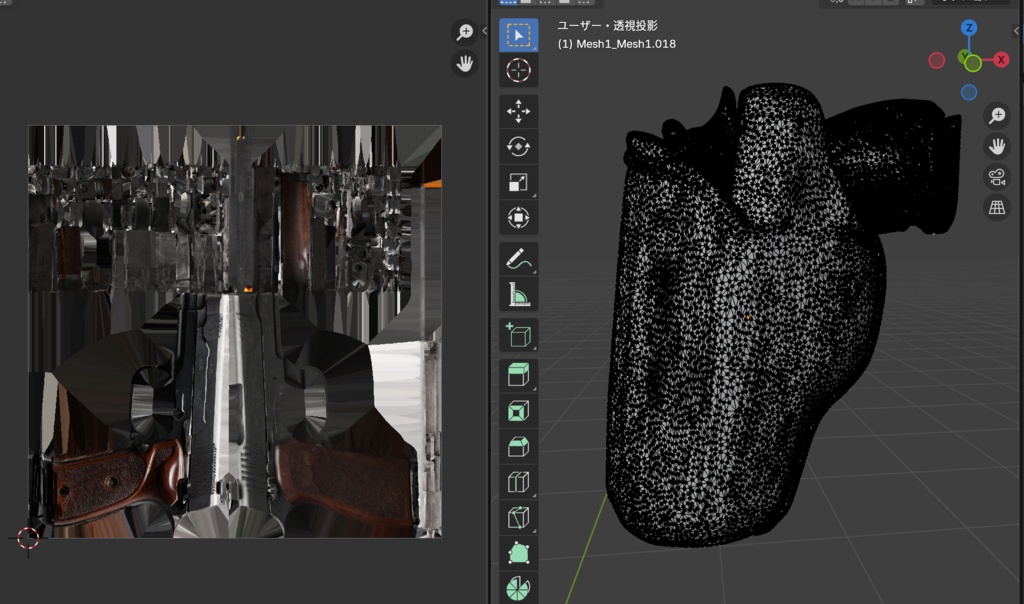Screen dimensions: 1024x604
Task: Pick the Scale tool
Action: click(519, 182)
